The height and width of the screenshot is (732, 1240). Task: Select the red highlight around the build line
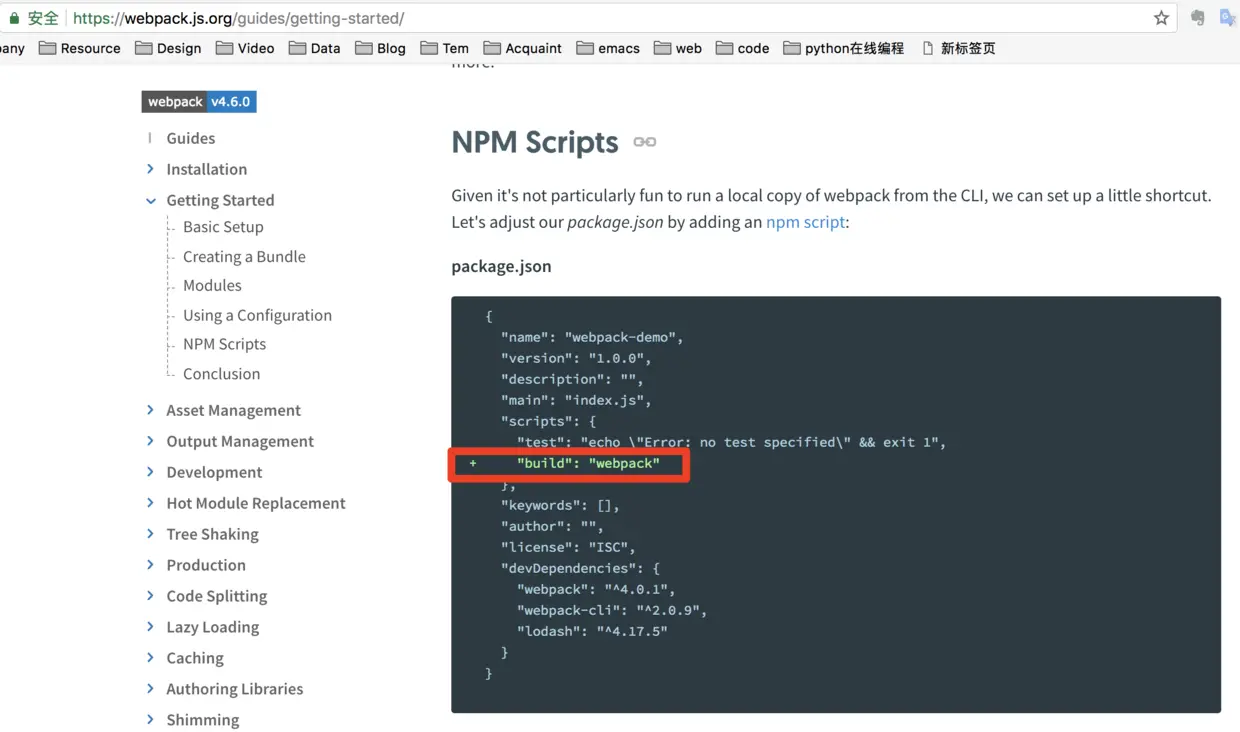[568, 463]
